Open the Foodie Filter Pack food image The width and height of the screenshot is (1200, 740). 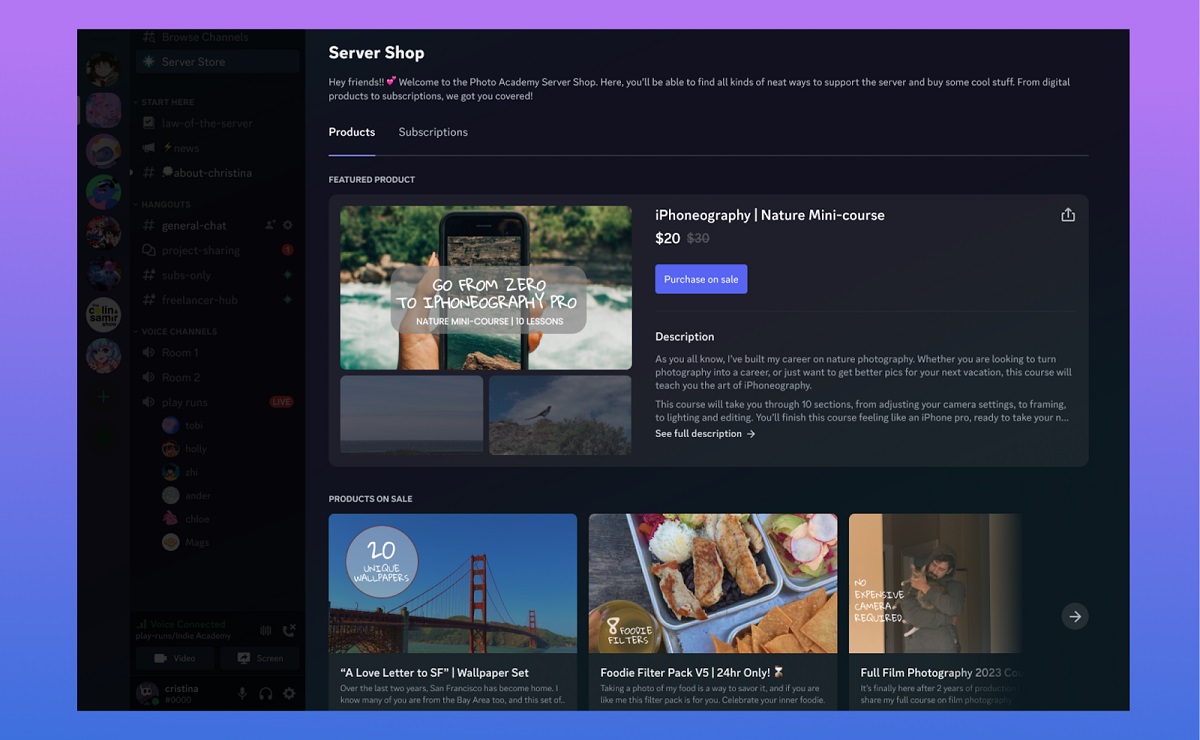pos(713,584)
